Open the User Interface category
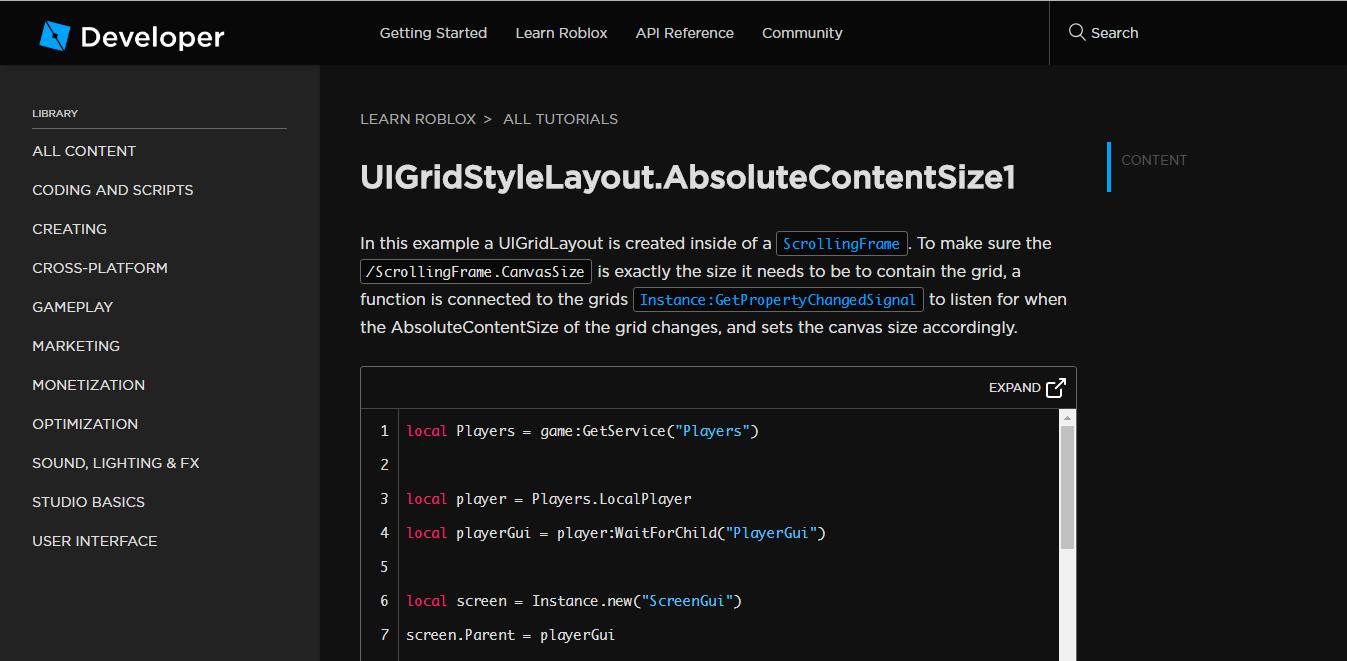 pos(95,541)
